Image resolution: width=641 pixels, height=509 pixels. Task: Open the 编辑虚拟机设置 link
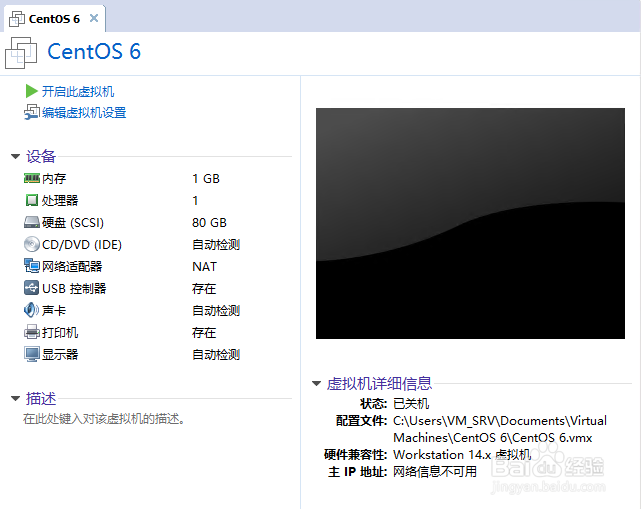[x=84, y=112]
